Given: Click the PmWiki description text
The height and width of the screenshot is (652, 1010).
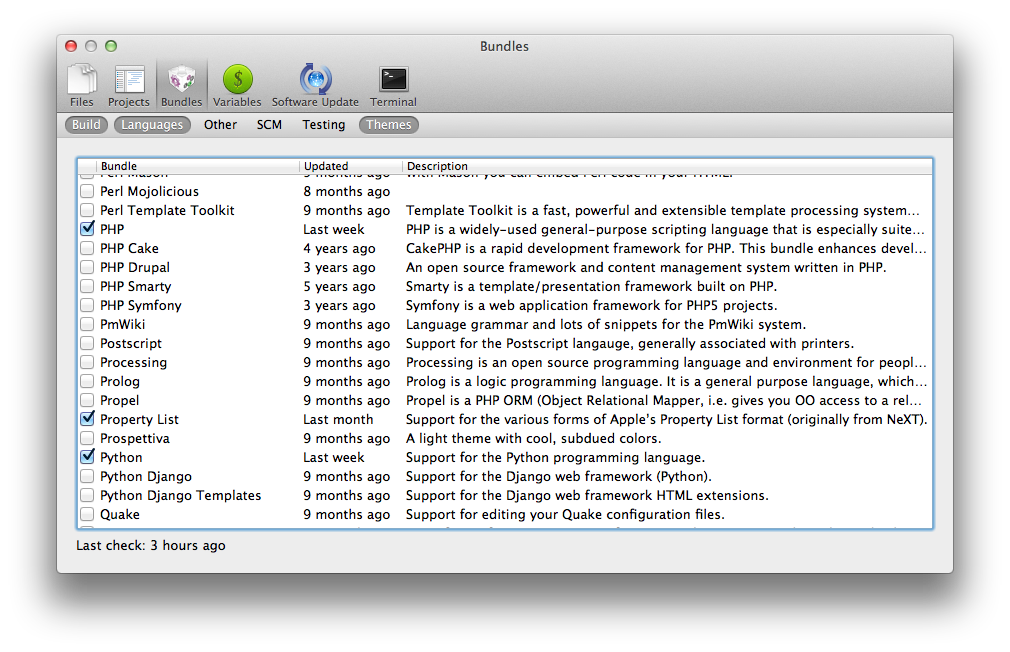Looking at the screenshot, I should click(x=605, y=324).
